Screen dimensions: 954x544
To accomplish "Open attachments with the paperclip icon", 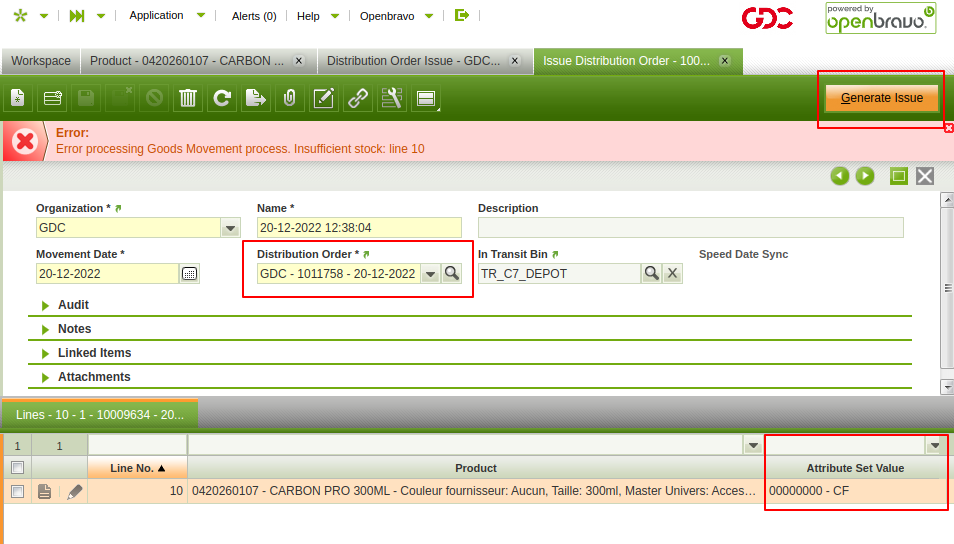I will tap(289, 98).
